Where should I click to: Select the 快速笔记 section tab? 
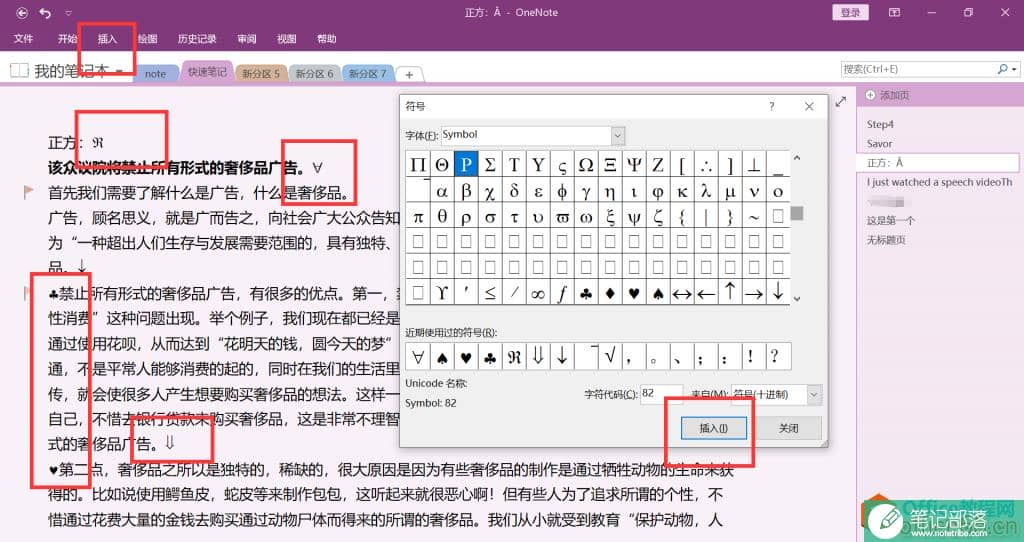(x=206, y=72)
